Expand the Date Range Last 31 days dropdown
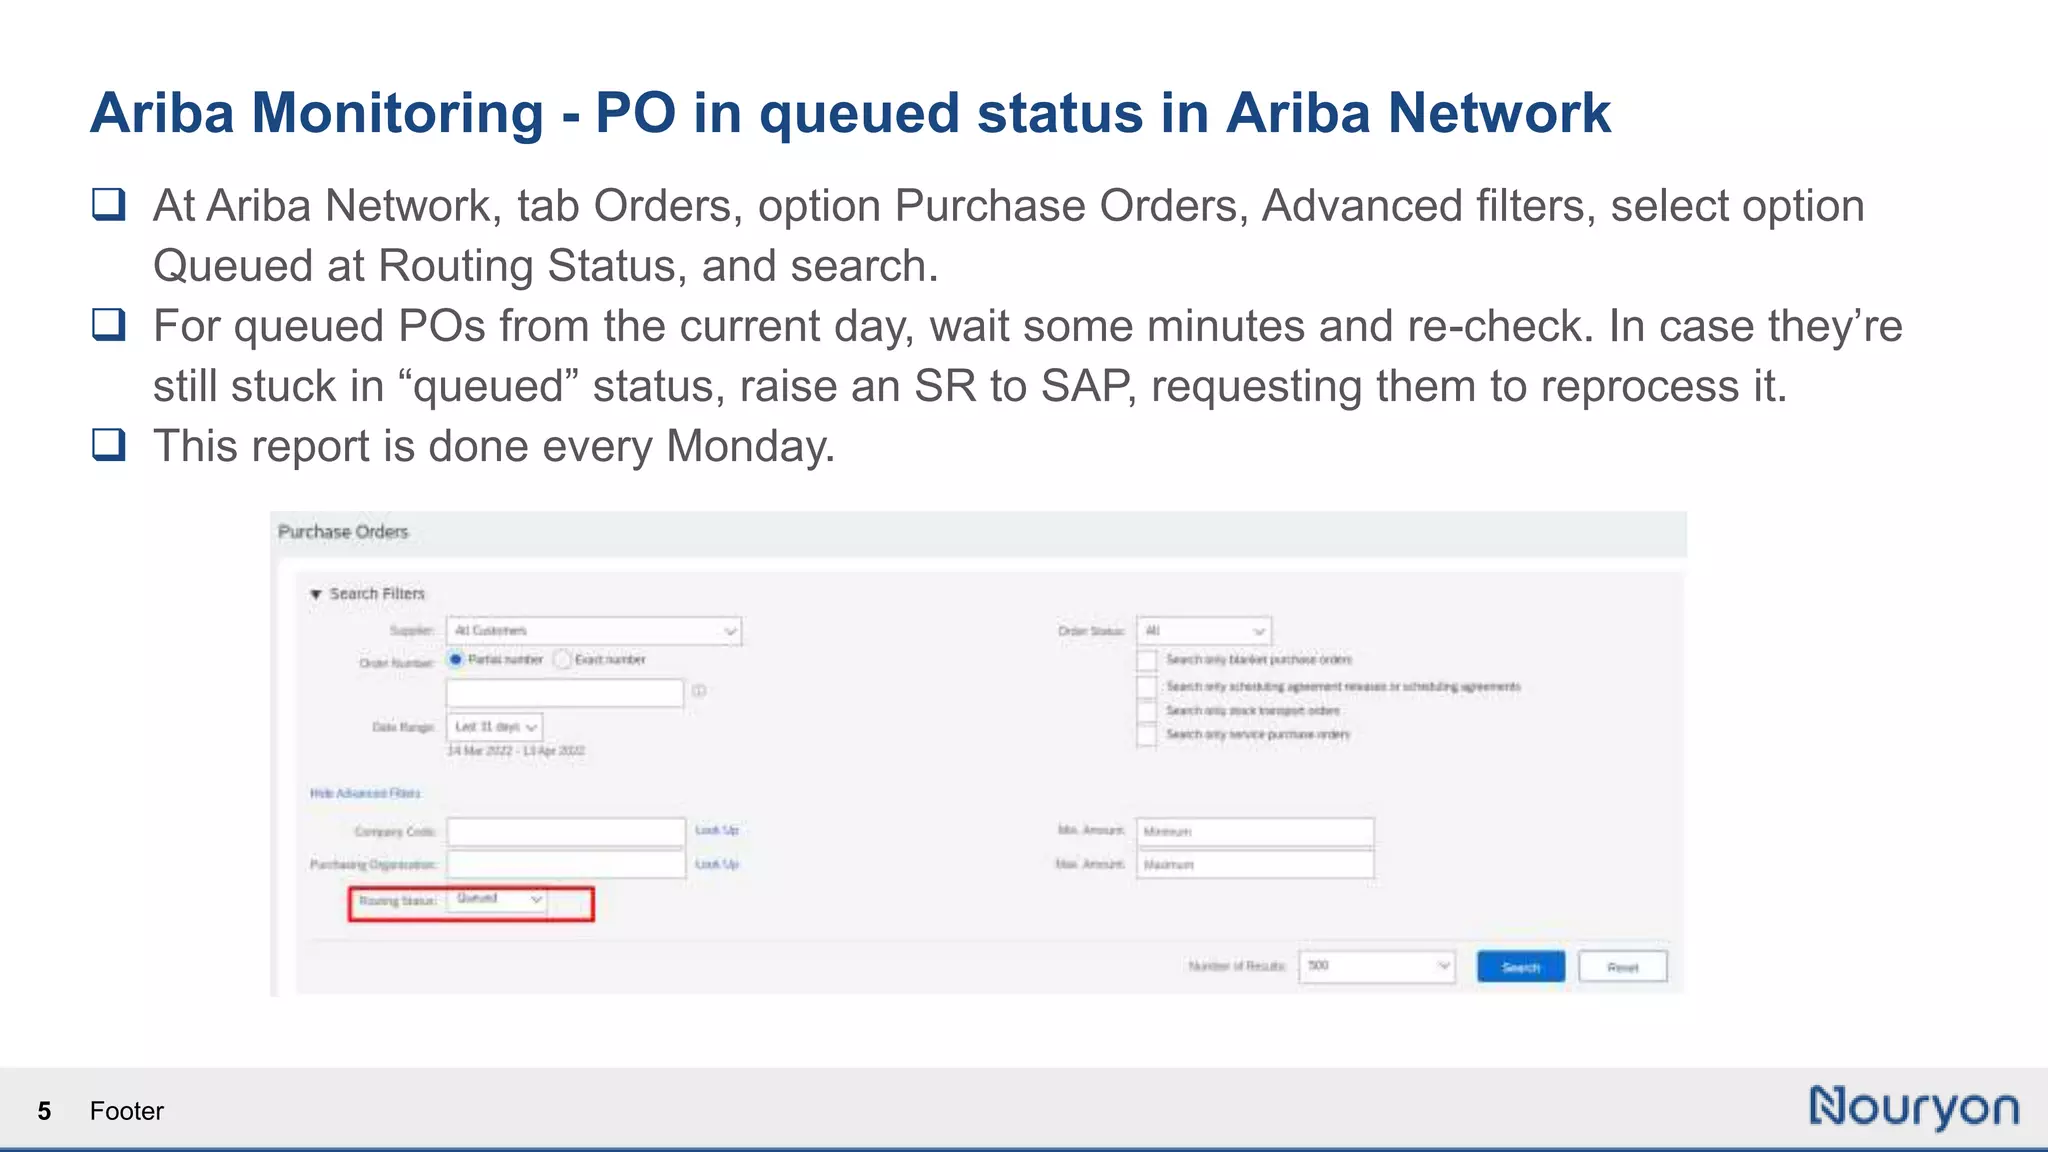Image resolution: width=2048 pixels, height=1152 pixels. pyautogui.click(x=495, y=727)
